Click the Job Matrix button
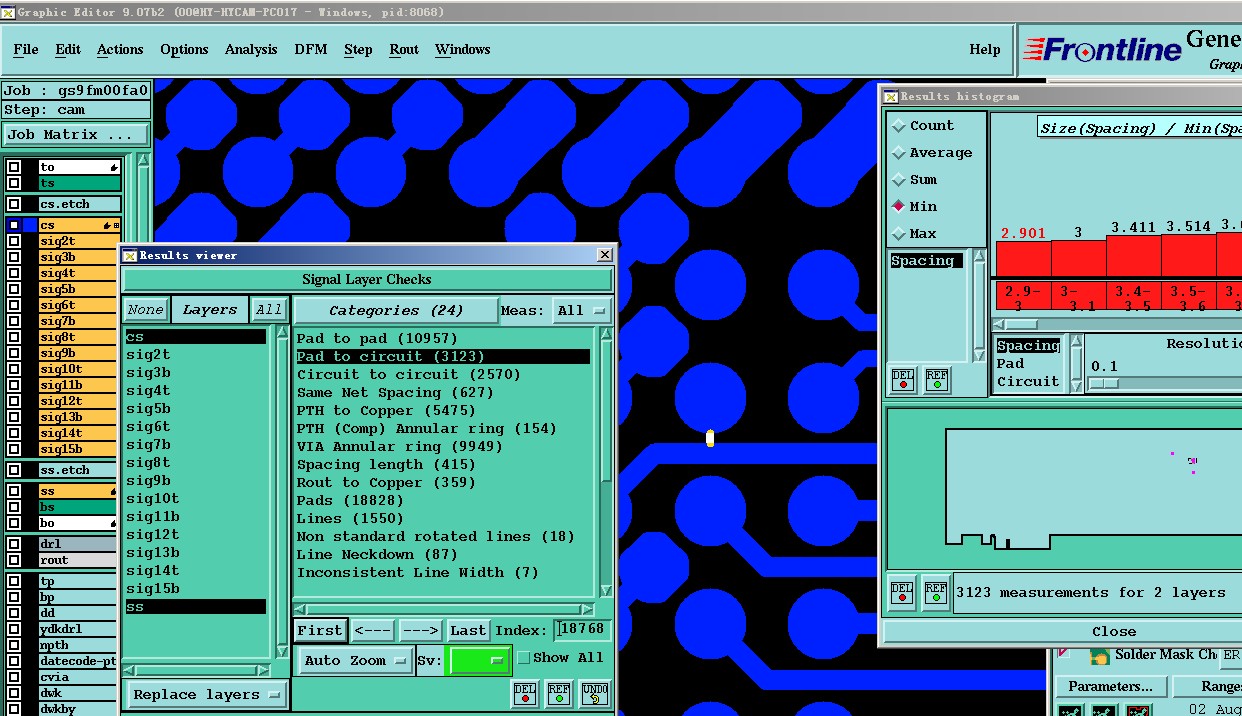This screenshot has height=716, width=1242. tap(76, 134)
